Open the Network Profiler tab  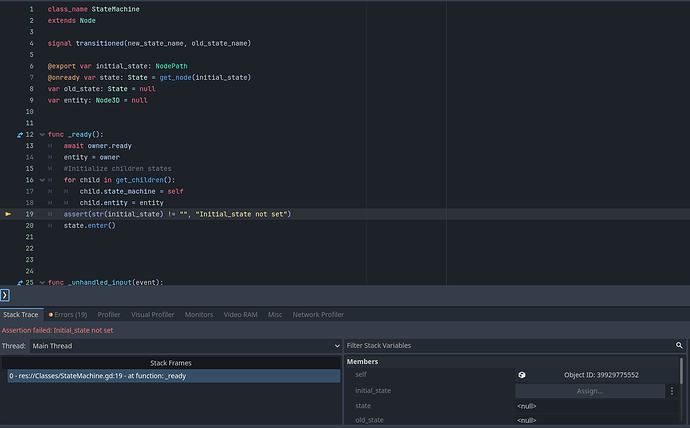coord(318,315)
